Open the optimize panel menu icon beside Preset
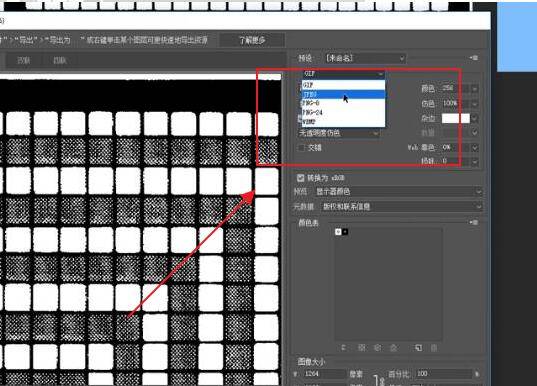Screen dimensions: 537x386 coord(474,58)
